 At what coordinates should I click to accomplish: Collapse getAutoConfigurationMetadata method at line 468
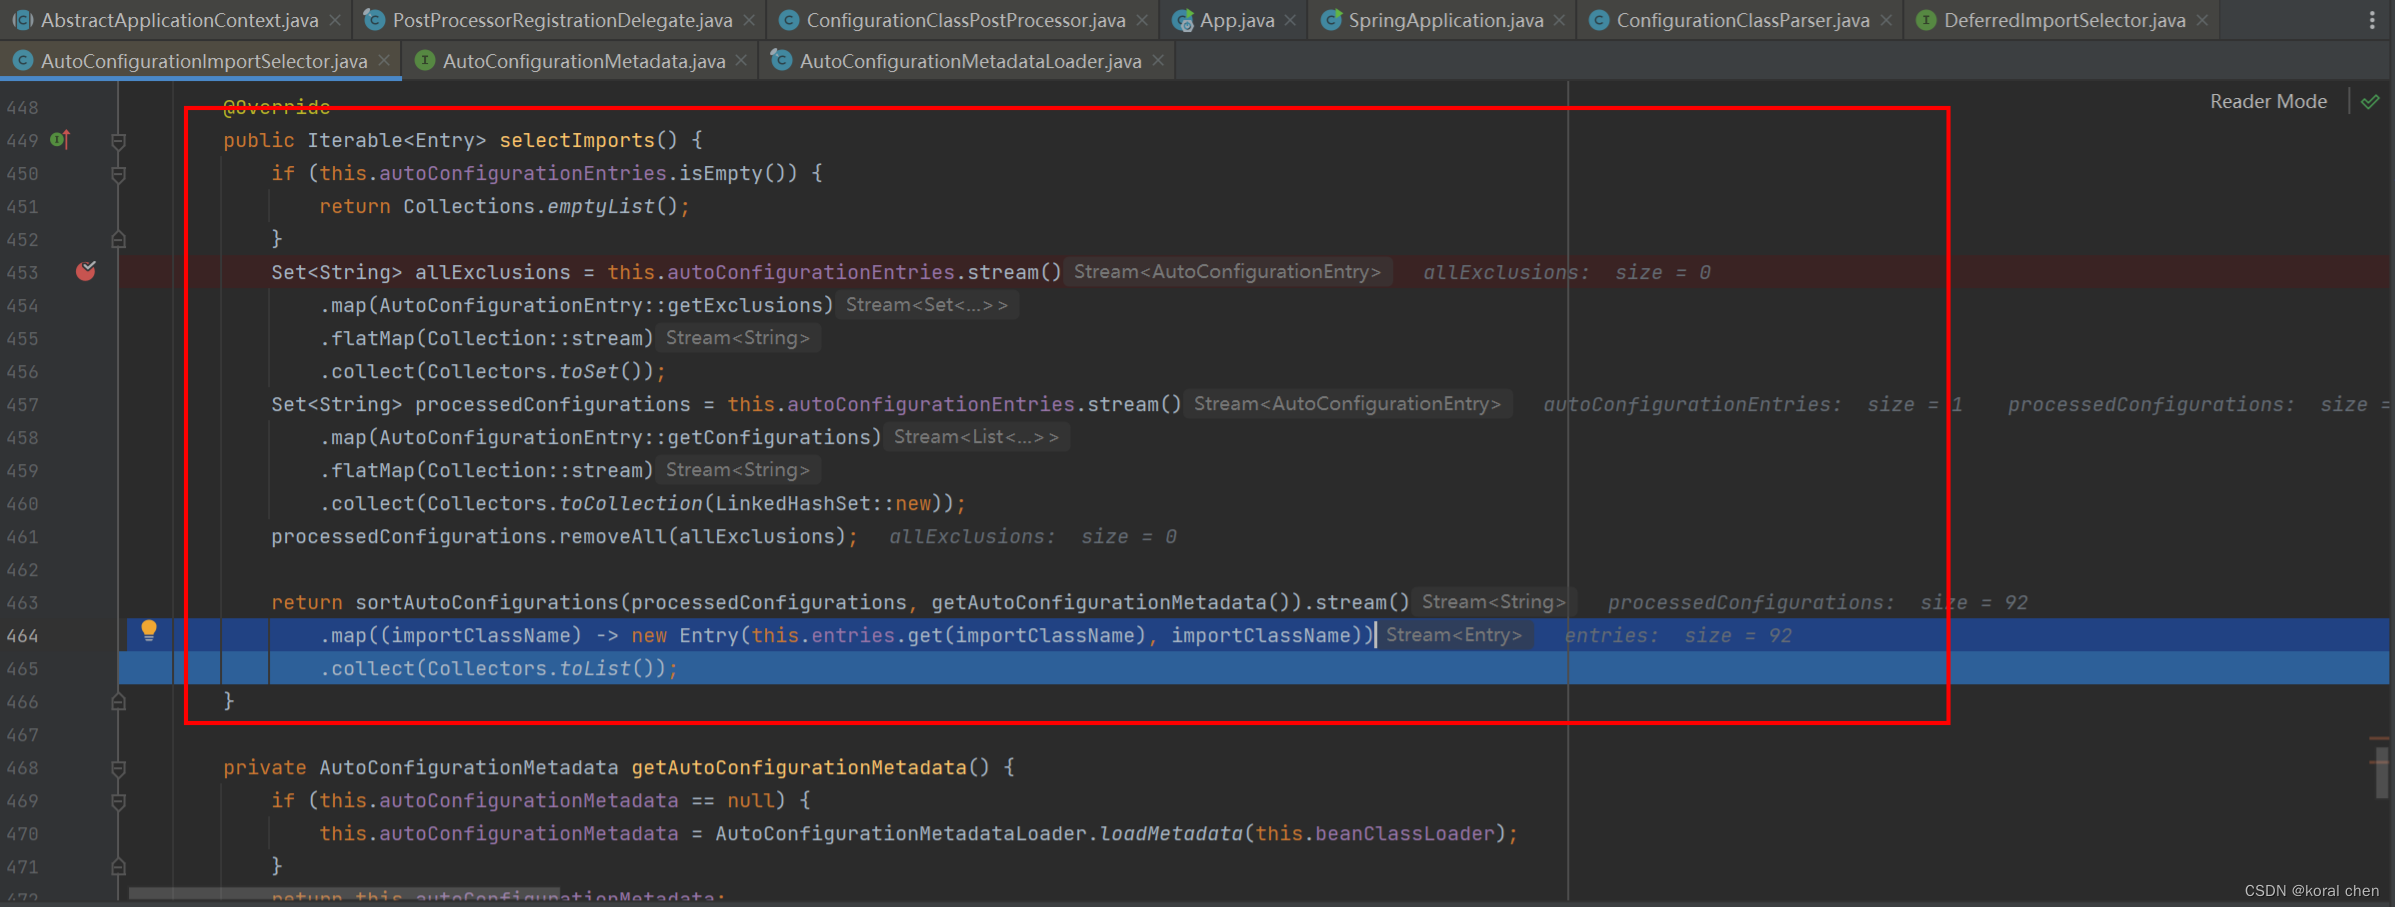[x=118, y=768]
